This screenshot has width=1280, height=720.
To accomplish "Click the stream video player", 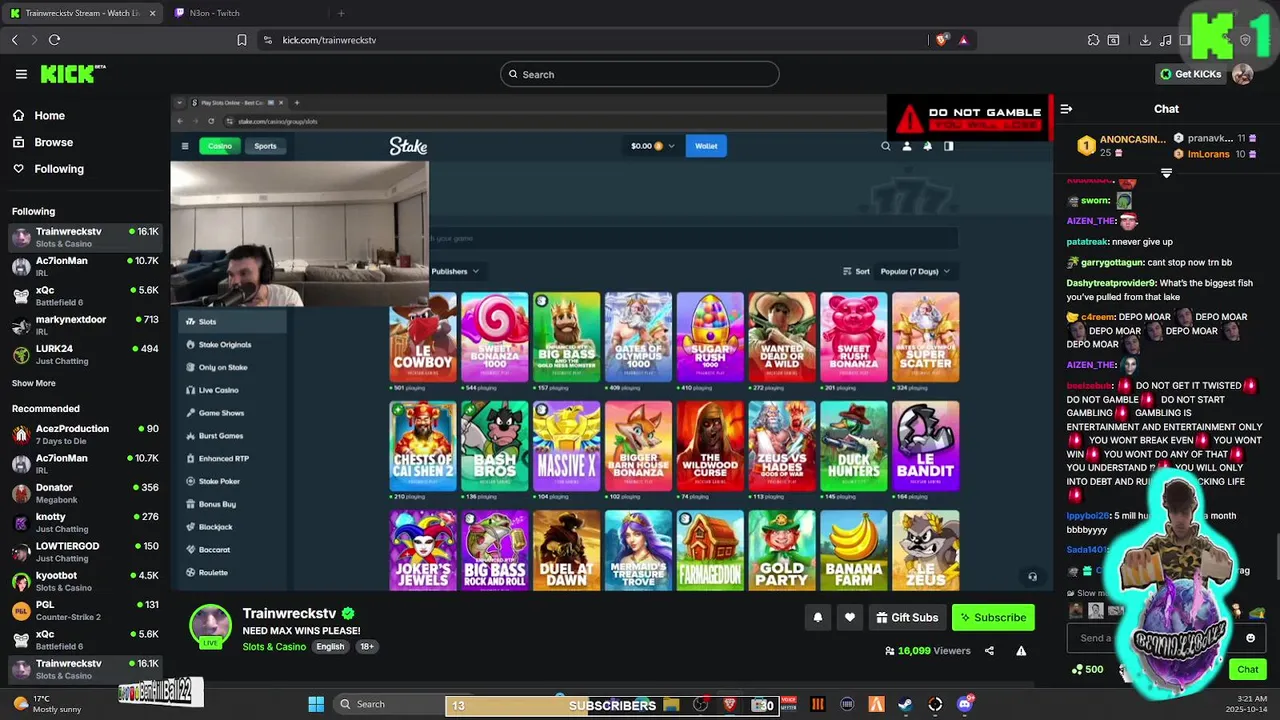I will tap(612, 343).
